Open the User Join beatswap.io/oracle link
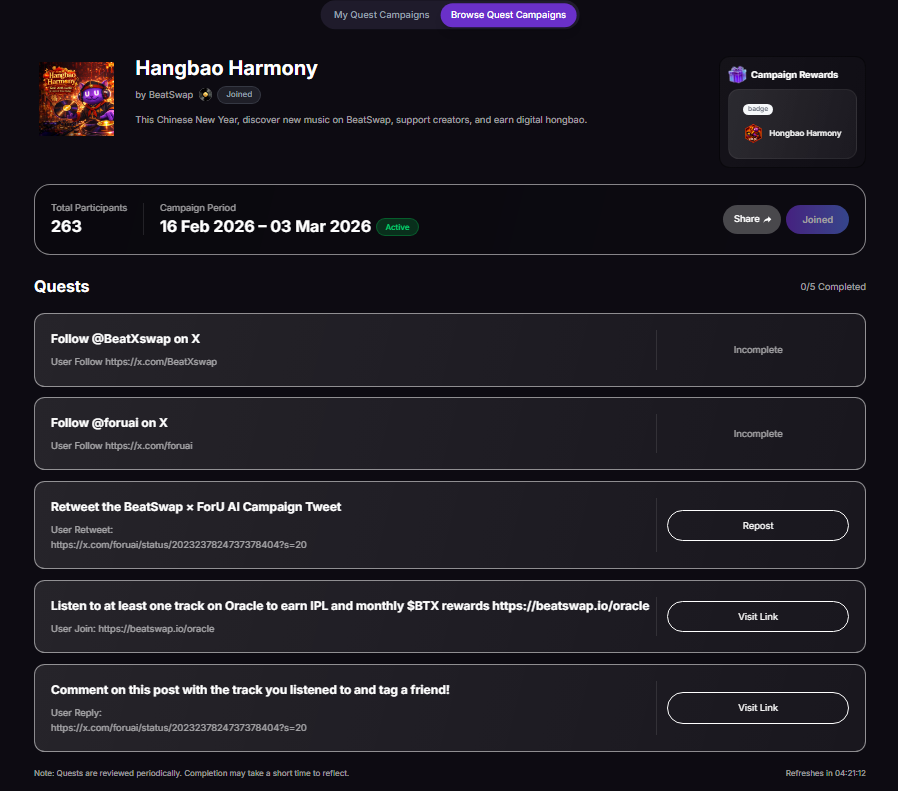 point(156,629)
